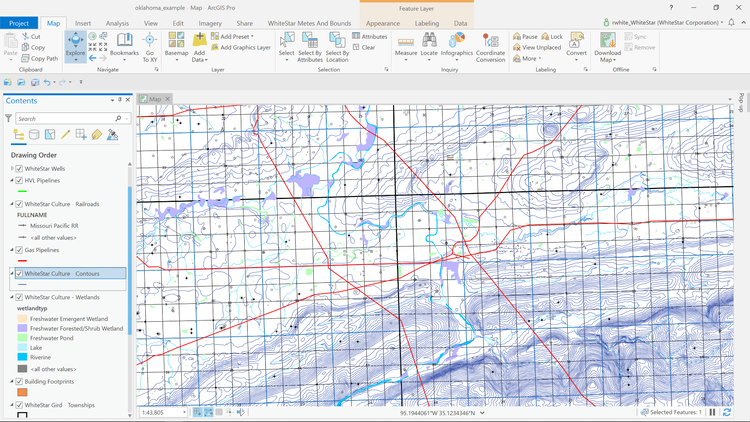The height and width of the screenshot is (422, 750).
Task: Click notifications bell icon
Action: point(731,22)
